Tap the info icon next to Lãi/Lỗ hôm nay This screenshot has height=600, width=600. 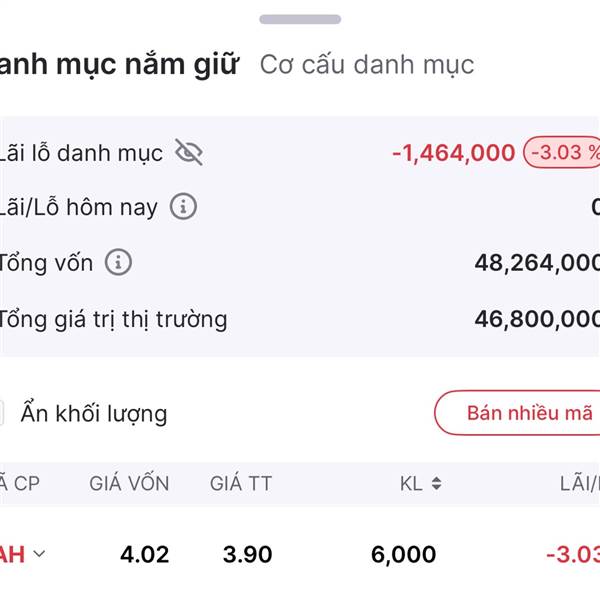tap(183, 207)
